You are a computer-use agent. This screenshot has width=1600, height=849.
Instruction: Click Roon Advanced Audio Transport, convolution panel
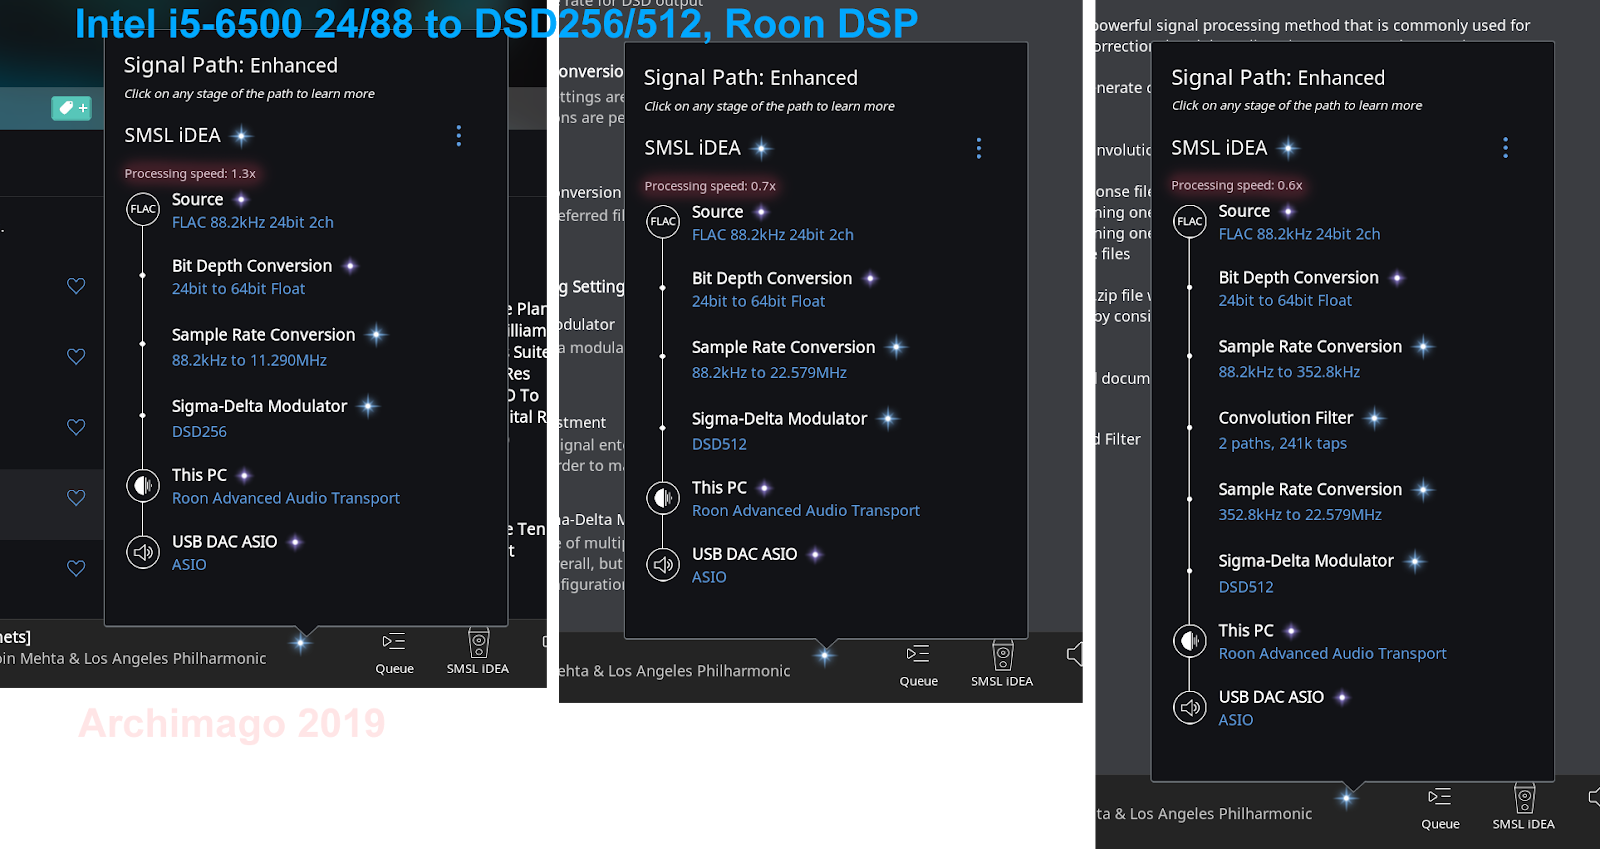coord(1332,653)
